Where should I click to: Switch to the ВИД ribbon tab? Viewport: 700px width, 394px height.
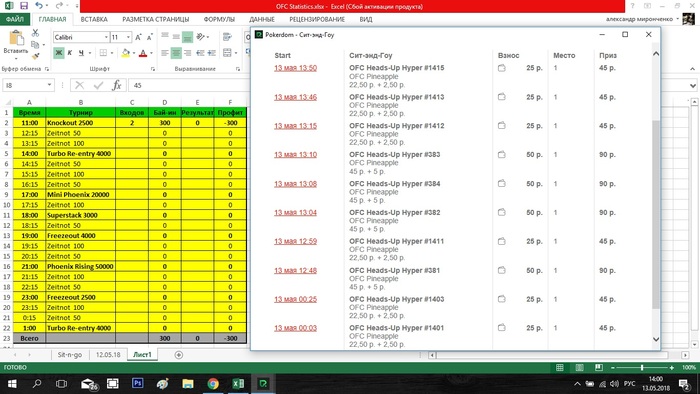(x=366, y=19)
